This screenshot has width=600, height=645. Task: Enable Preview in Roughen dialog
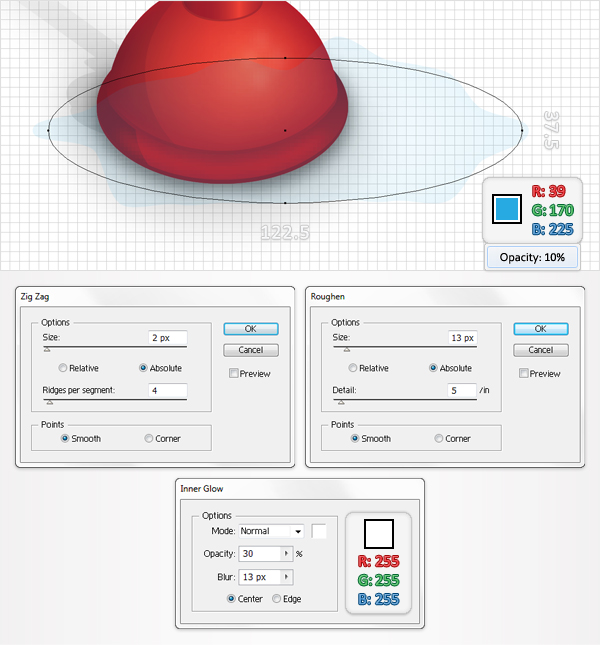tap(524, 373)
